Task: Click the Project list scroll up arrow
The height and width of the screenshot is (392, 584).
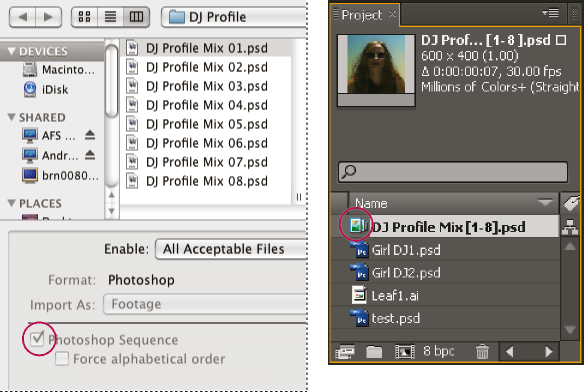Action: tap(570, 247)
